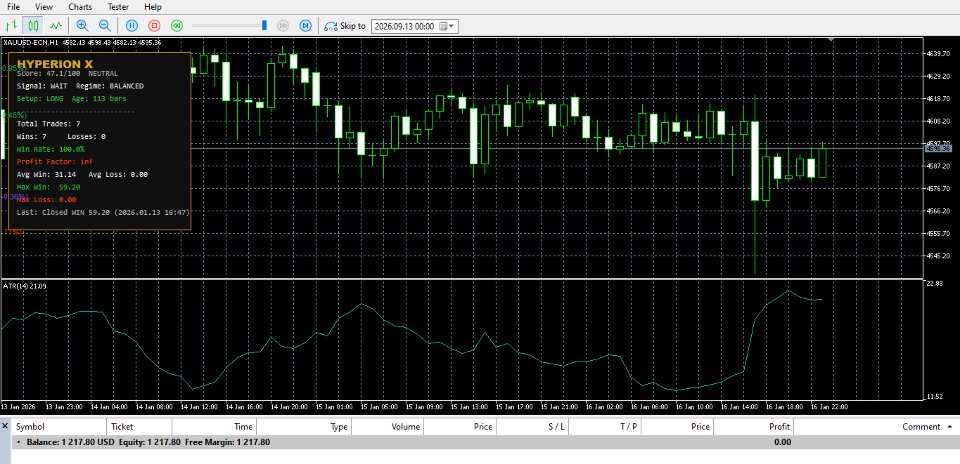Click the HYPERION X panel title
Viewport: 960px width, 464px height.
(x=54, y=64)
